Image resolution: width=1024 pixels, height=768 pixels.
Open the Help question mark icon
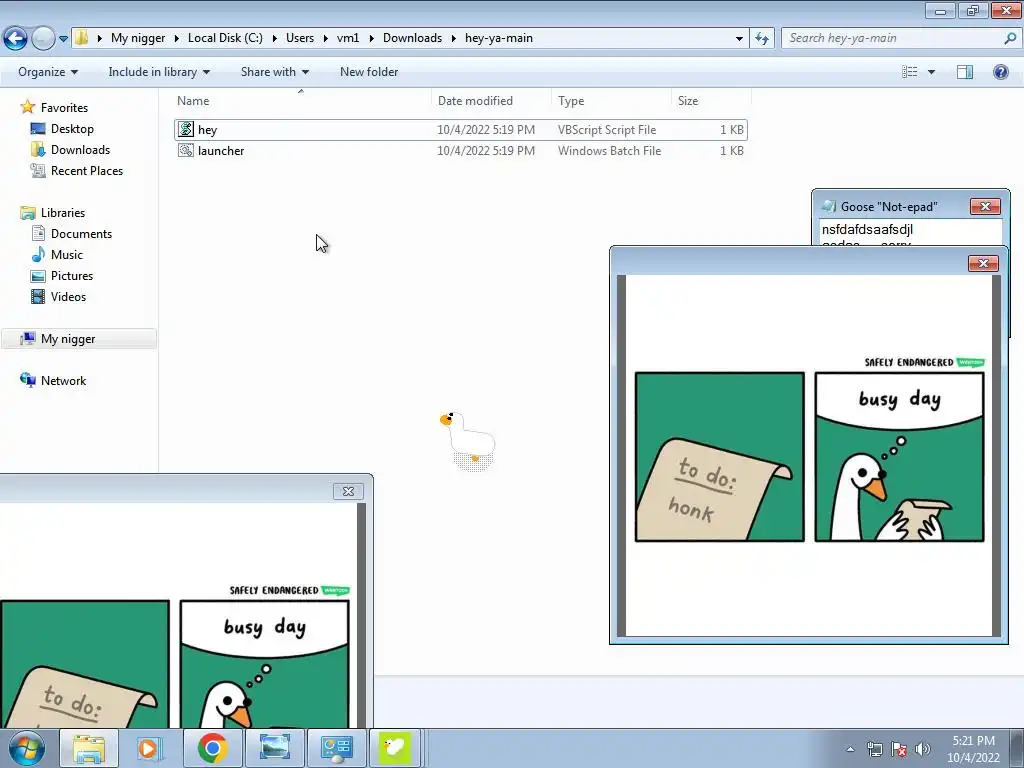(1000, 72)
